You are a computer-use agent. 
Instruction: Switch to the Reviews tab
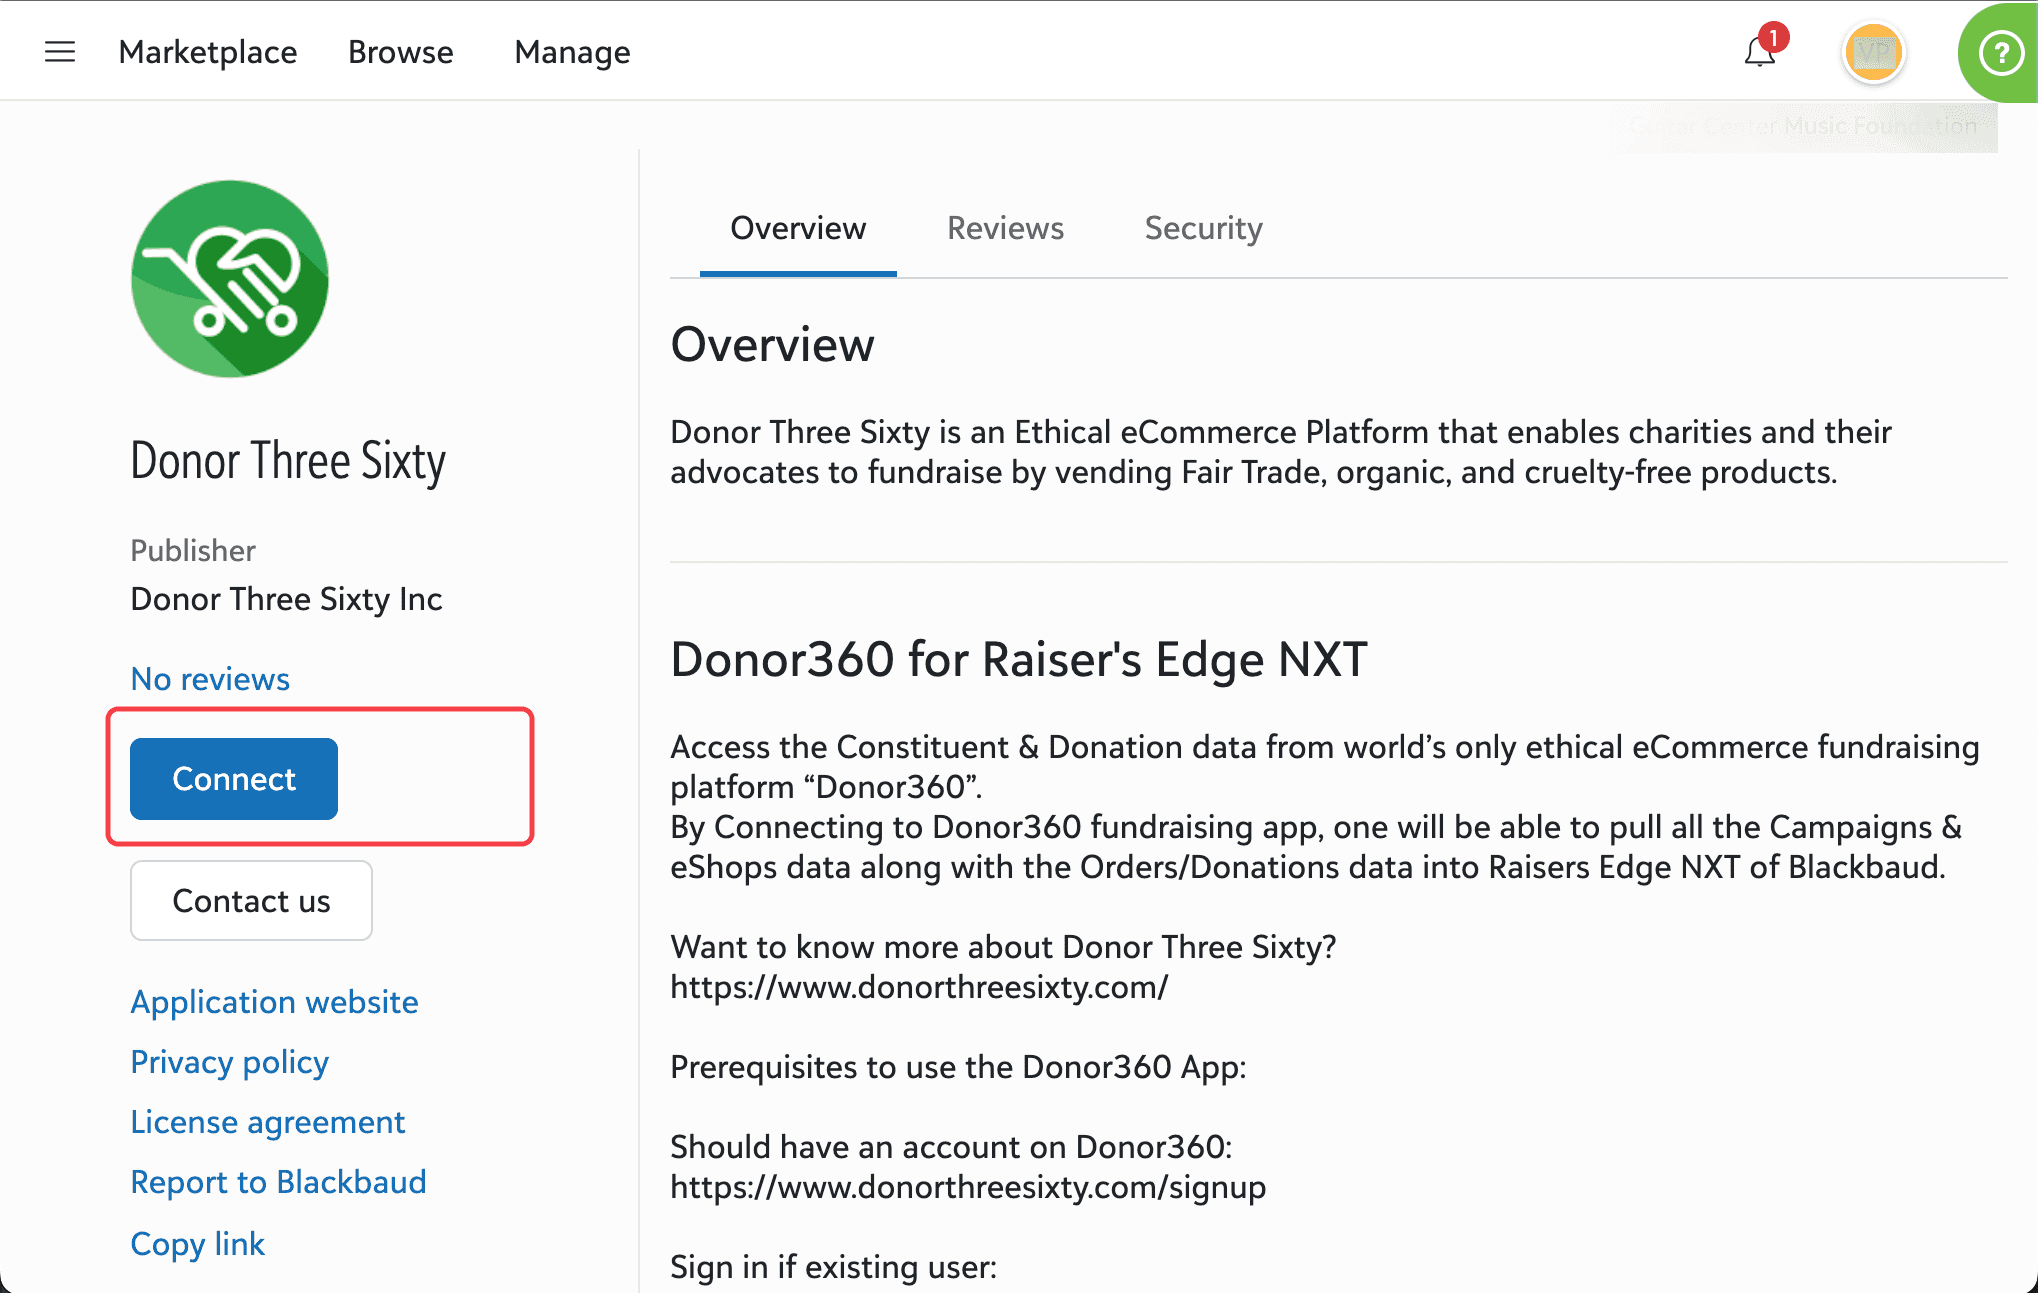[x=1005, y=229]
